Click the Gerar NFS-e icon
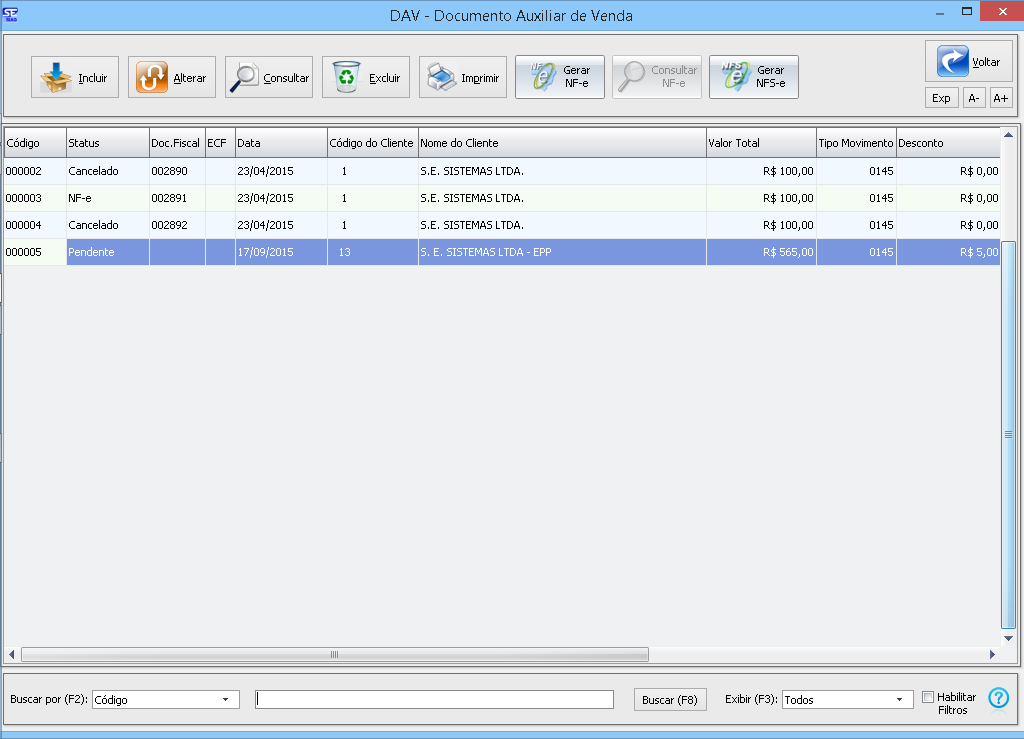The width and height of the screenshot is (1024, 739). coord(735,77)
